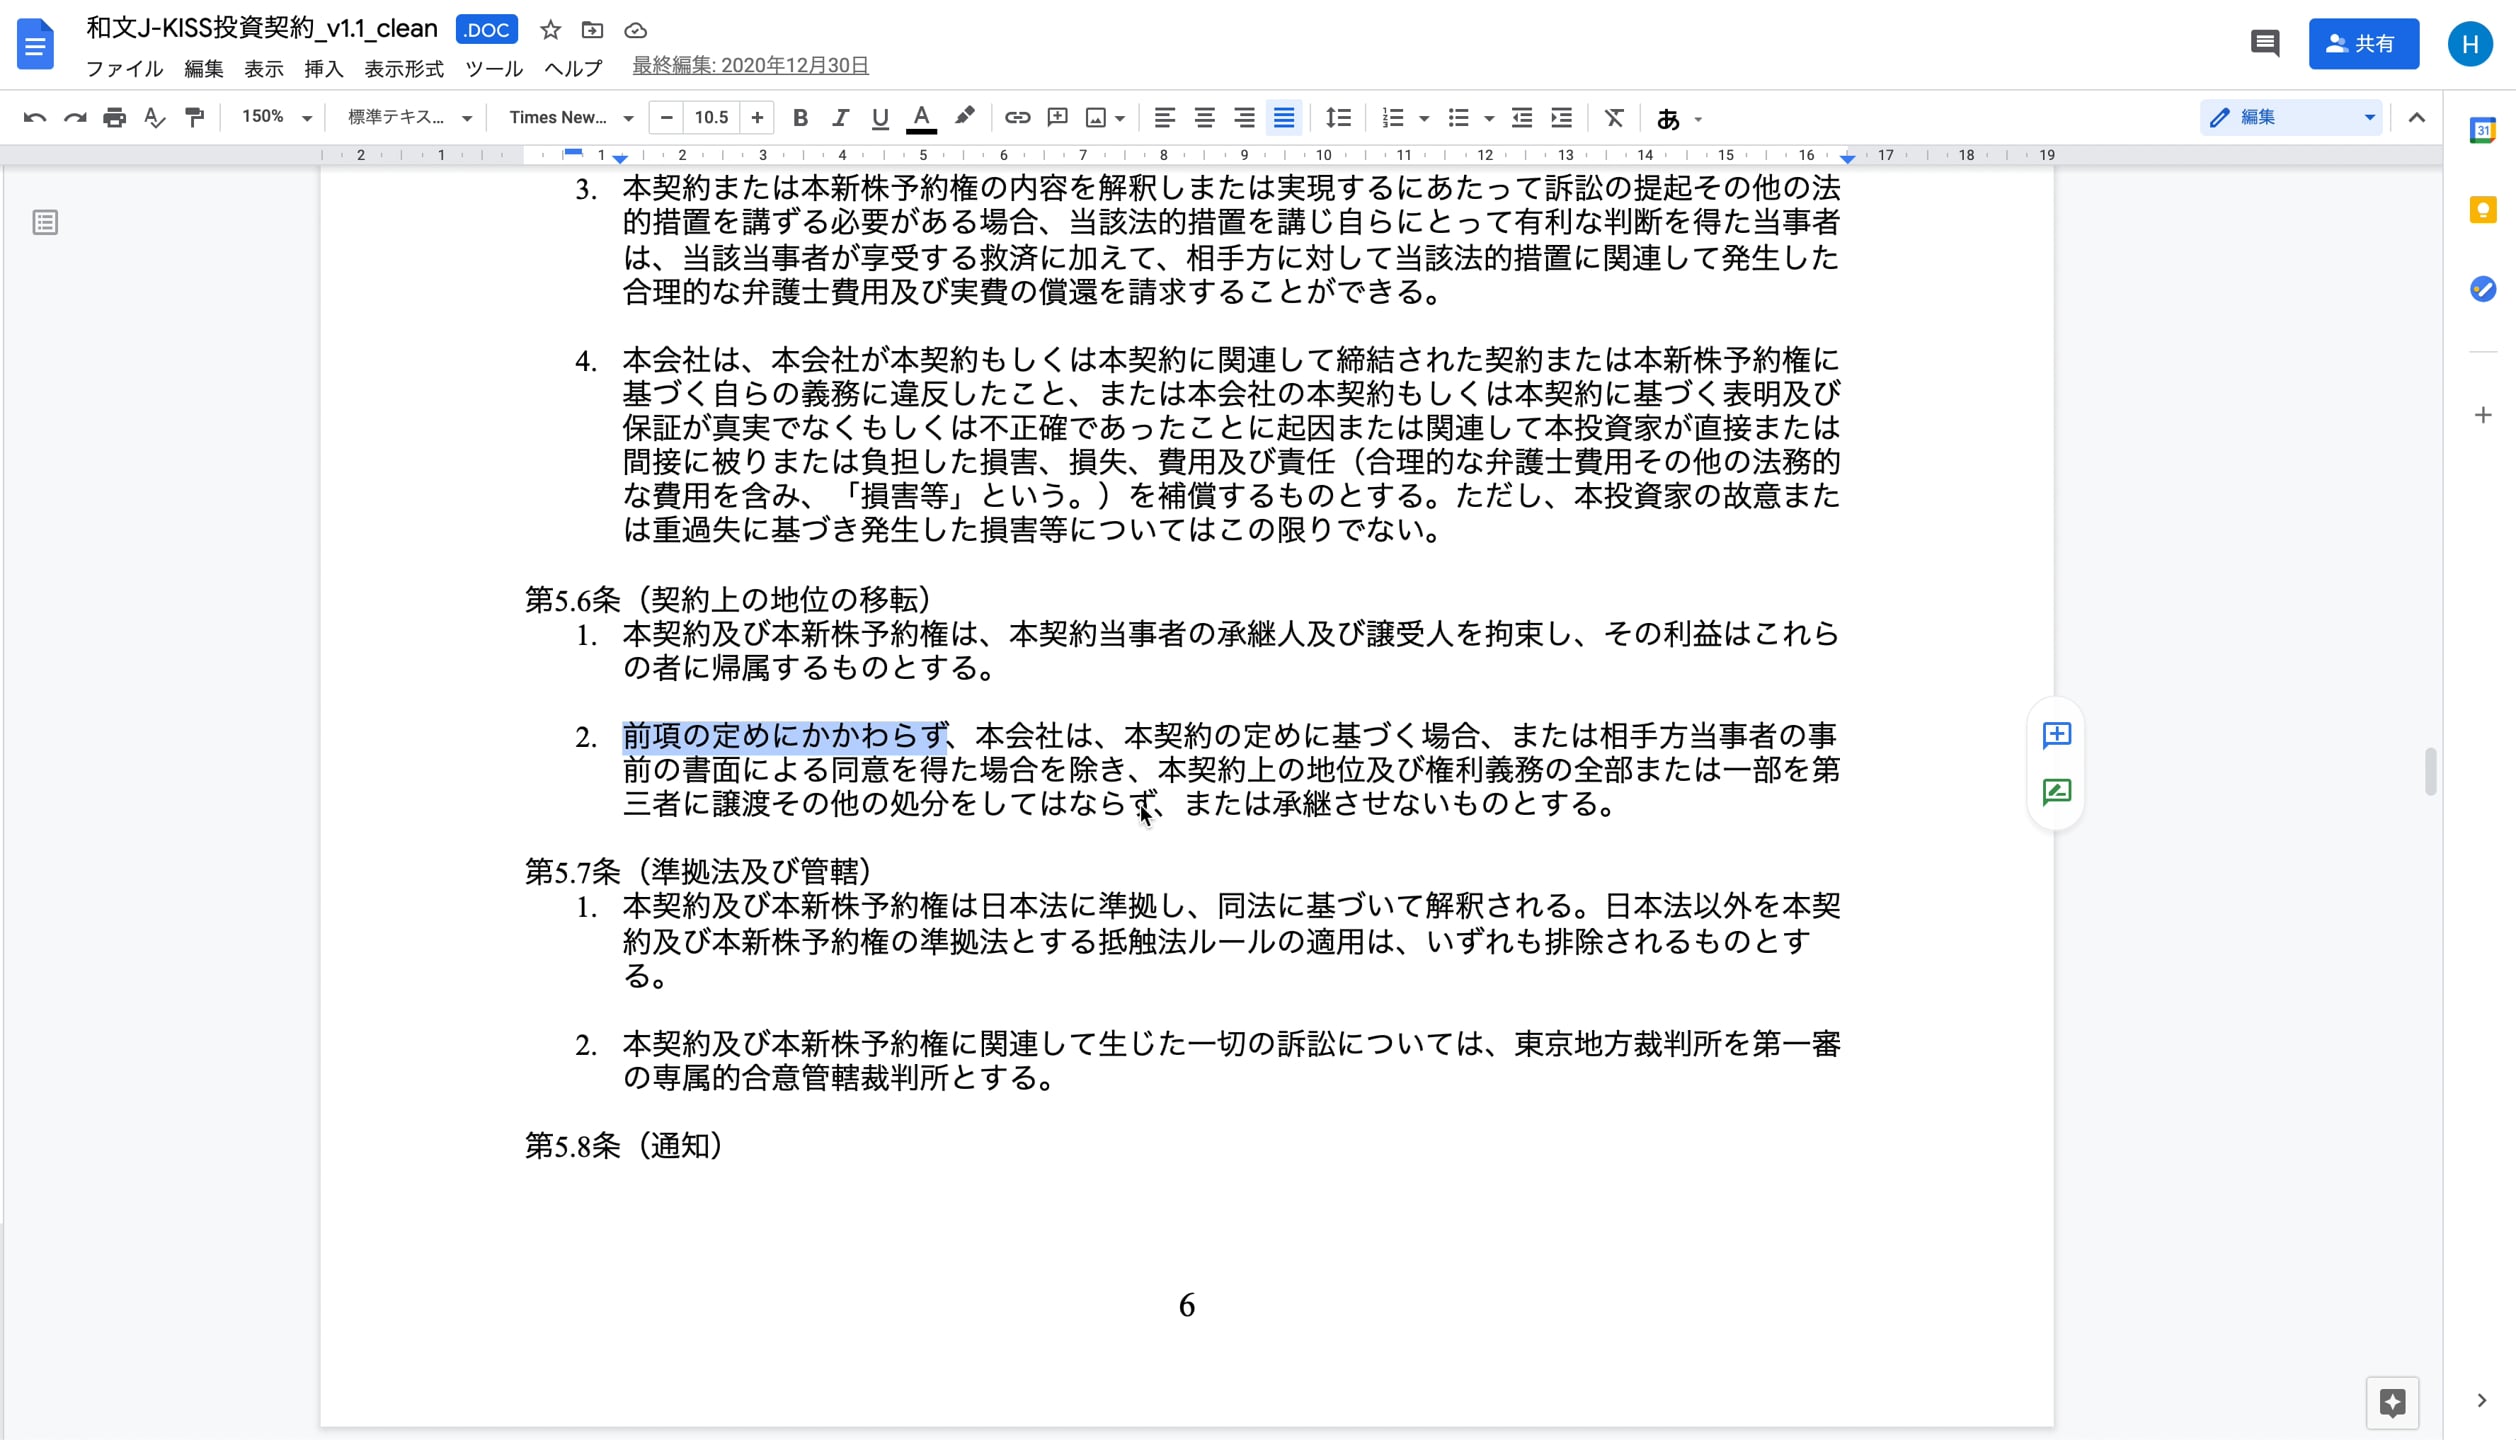Enable right text alignment

tap(1244, 117)
